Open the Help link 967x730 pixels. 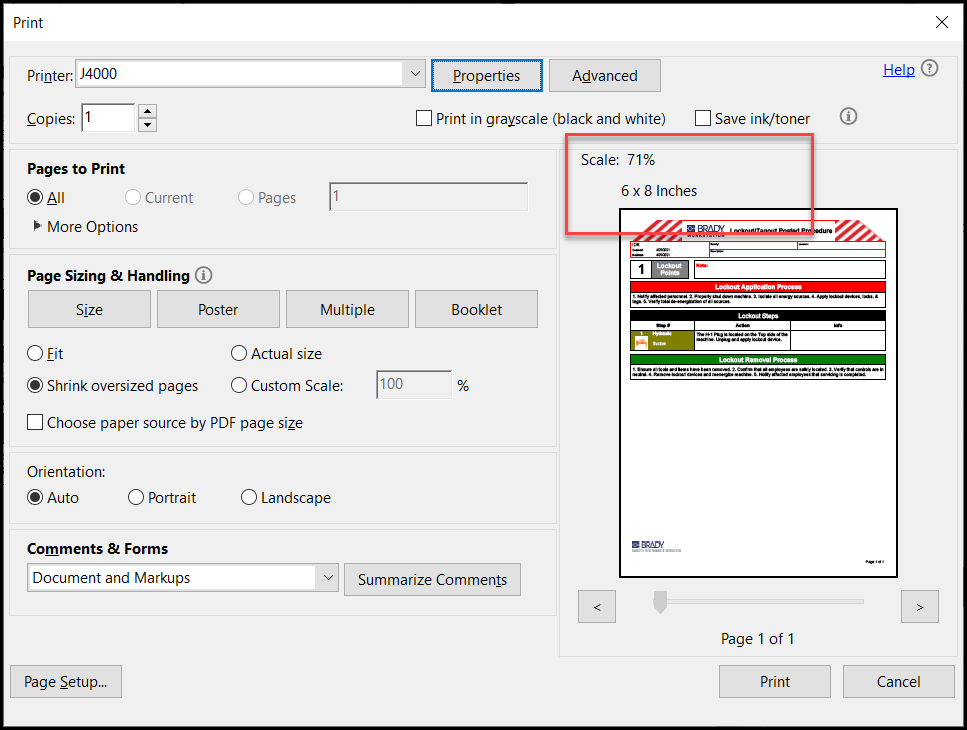(898, 69)
